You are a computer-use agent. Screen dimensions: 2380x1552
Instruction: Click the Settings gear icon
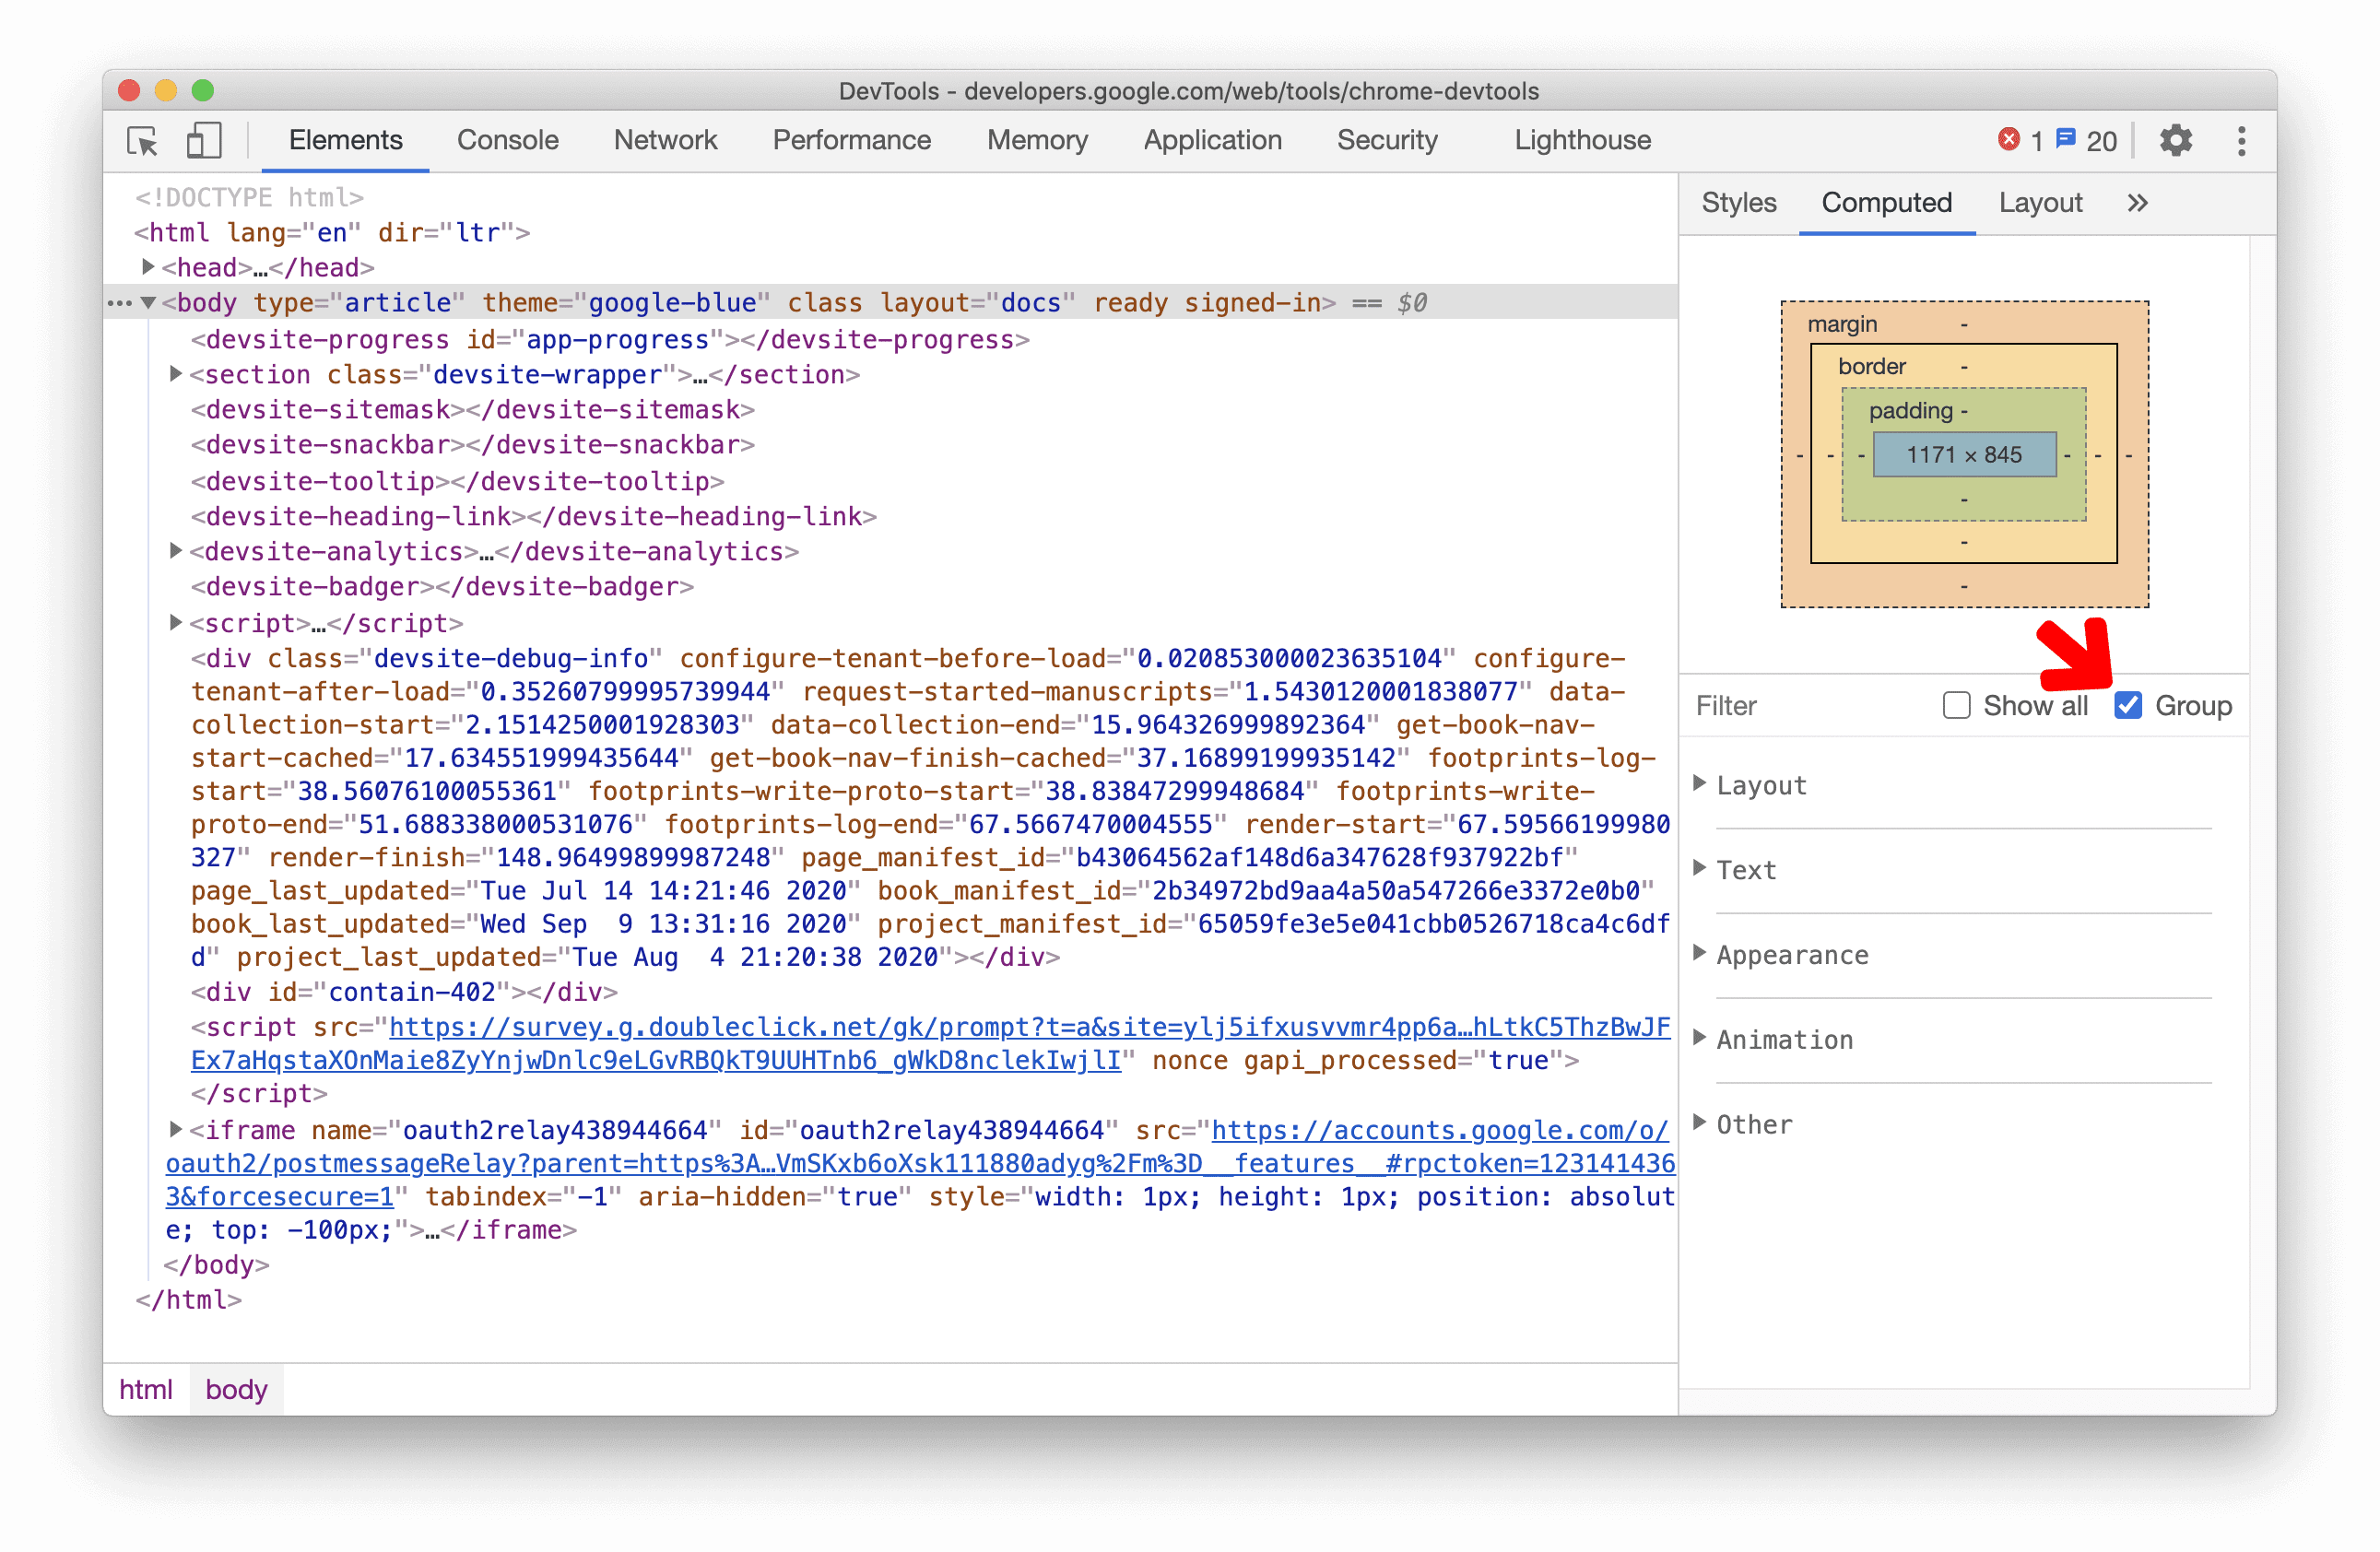pos(2175,139)
